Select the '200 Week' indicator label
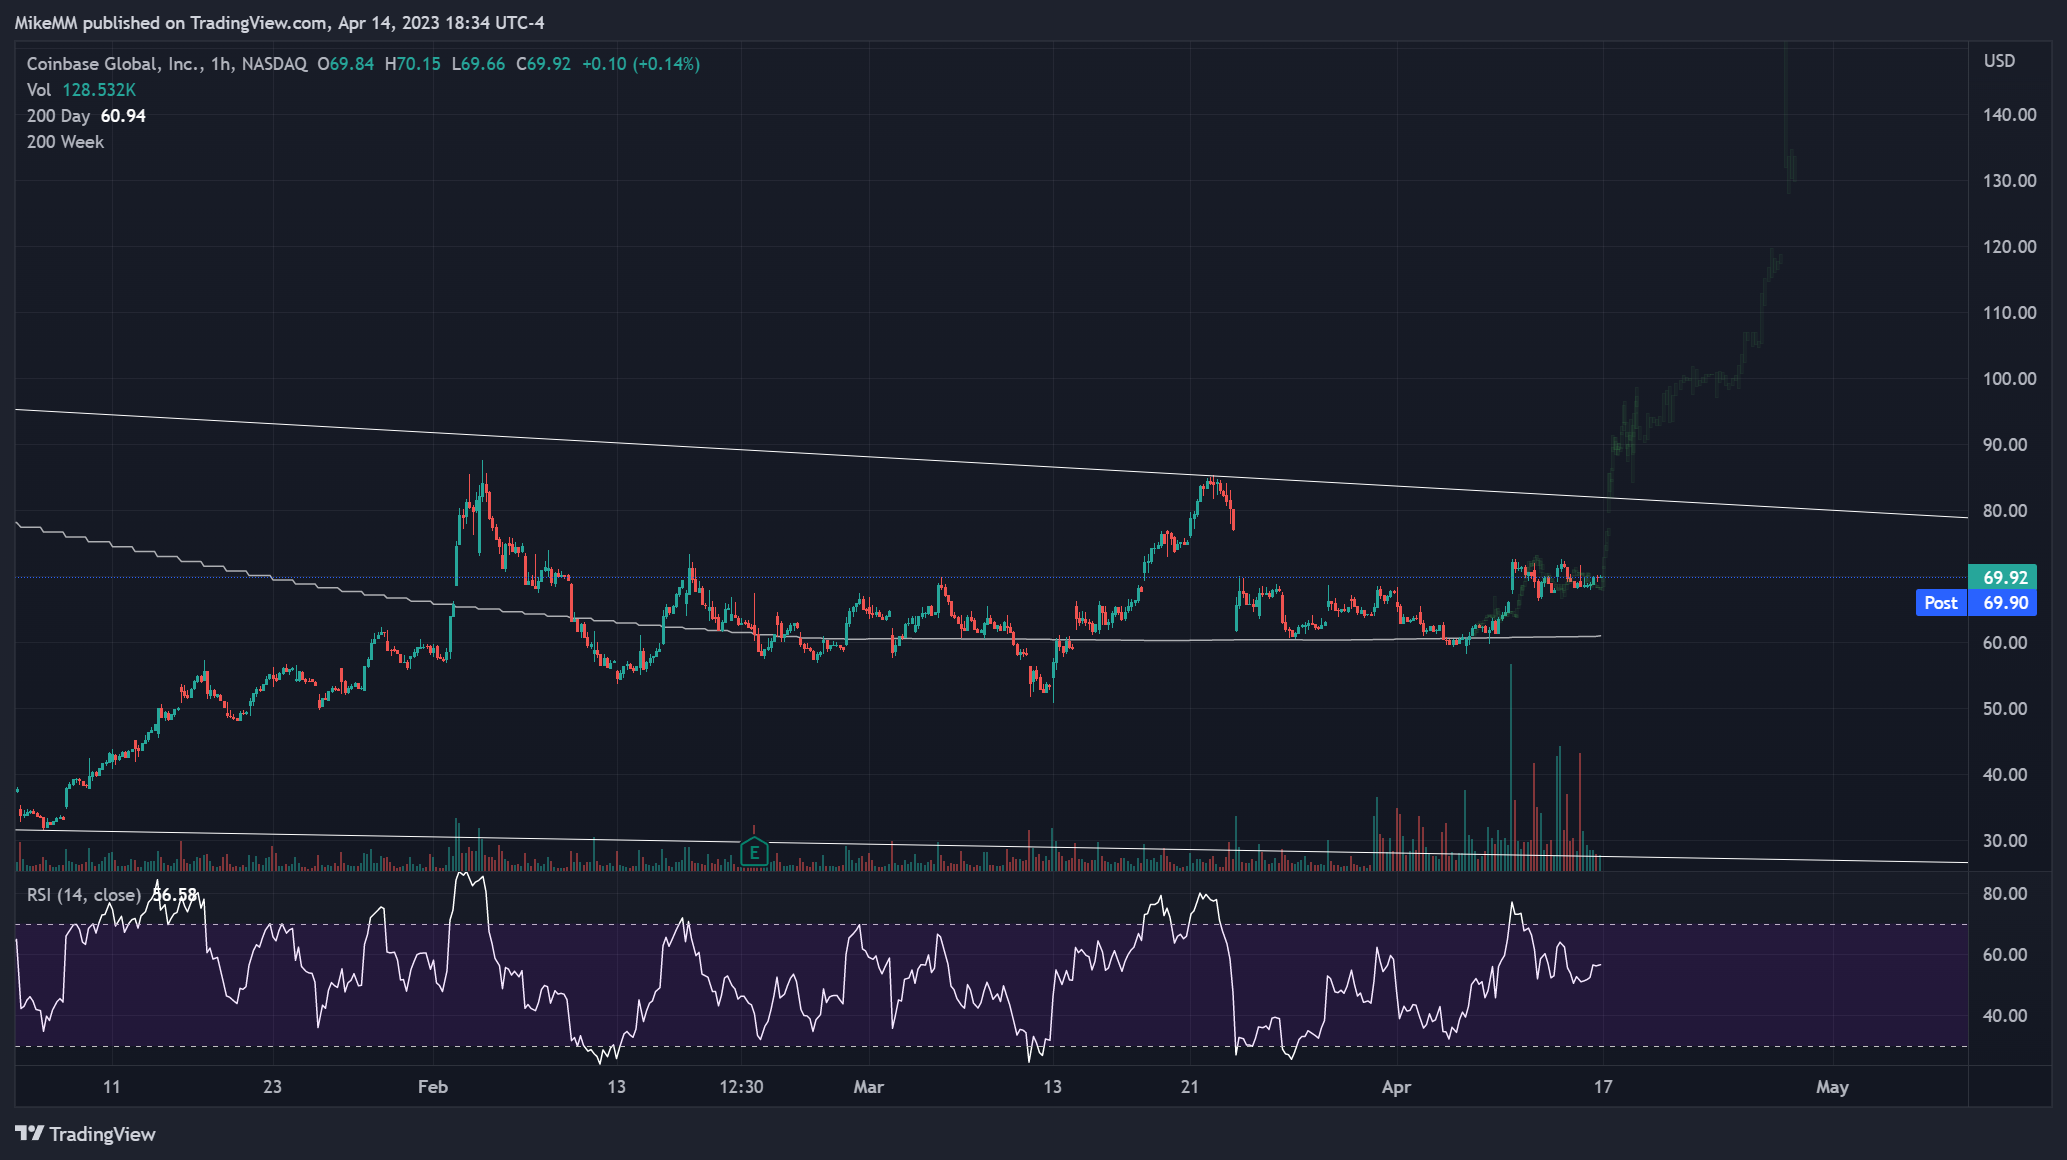 click(65, 142)
